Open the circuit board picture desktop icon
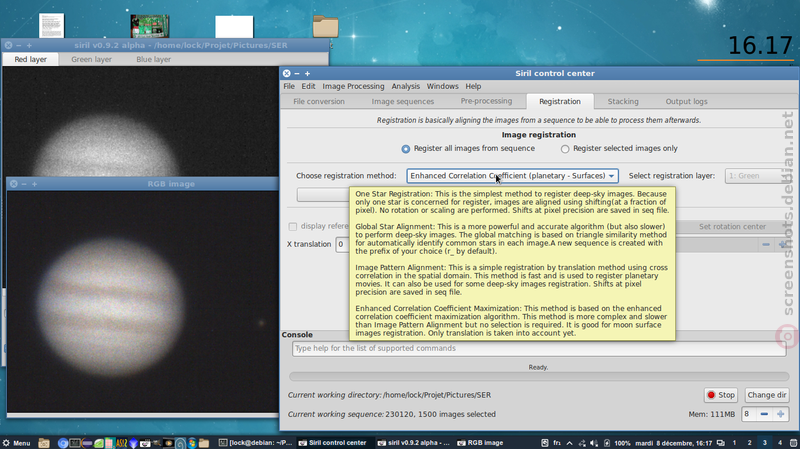Screen dimensions: 800x449 click(149, 26)
